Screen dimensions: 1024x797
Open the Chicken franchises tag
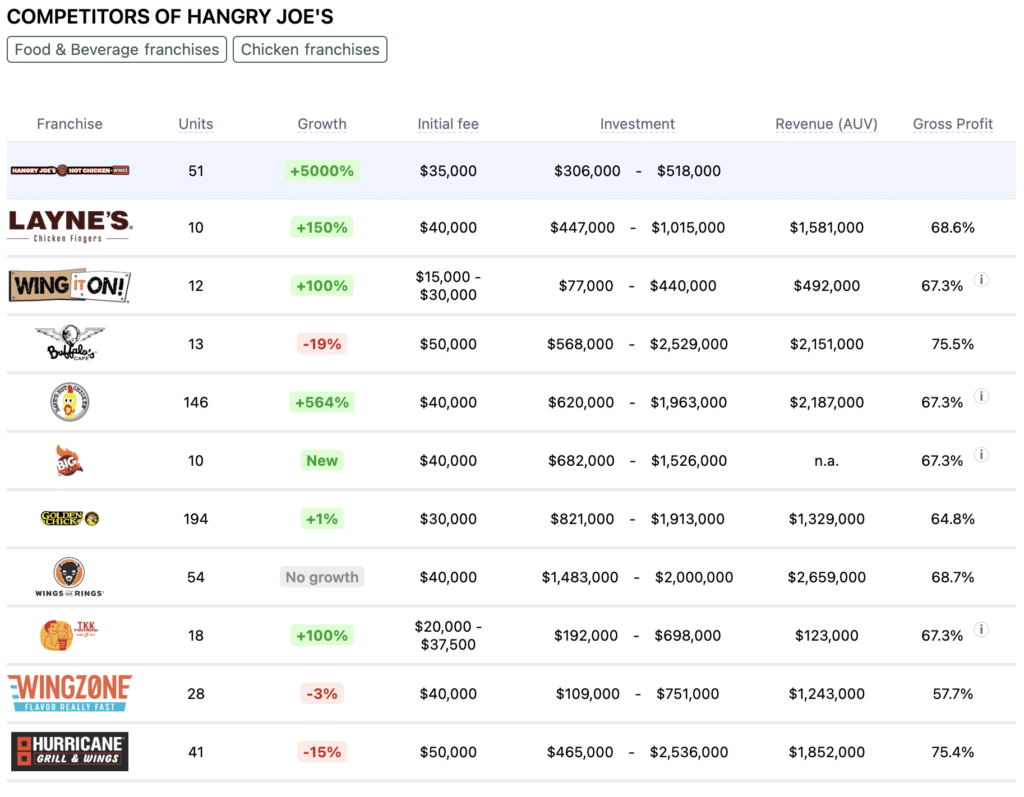[310, 50]
